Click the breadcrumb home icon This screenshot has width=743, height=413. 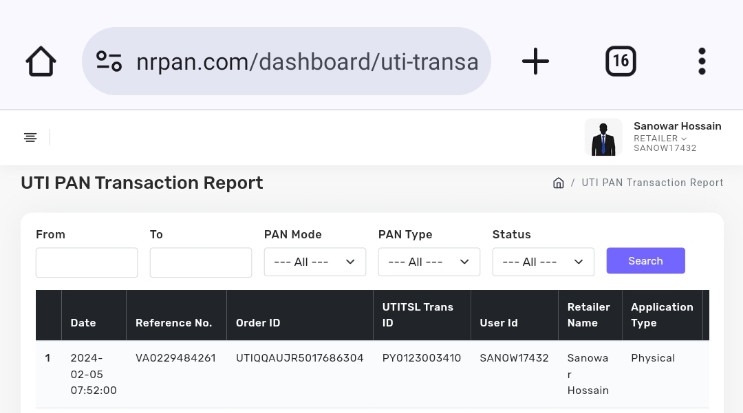(558, 183)
